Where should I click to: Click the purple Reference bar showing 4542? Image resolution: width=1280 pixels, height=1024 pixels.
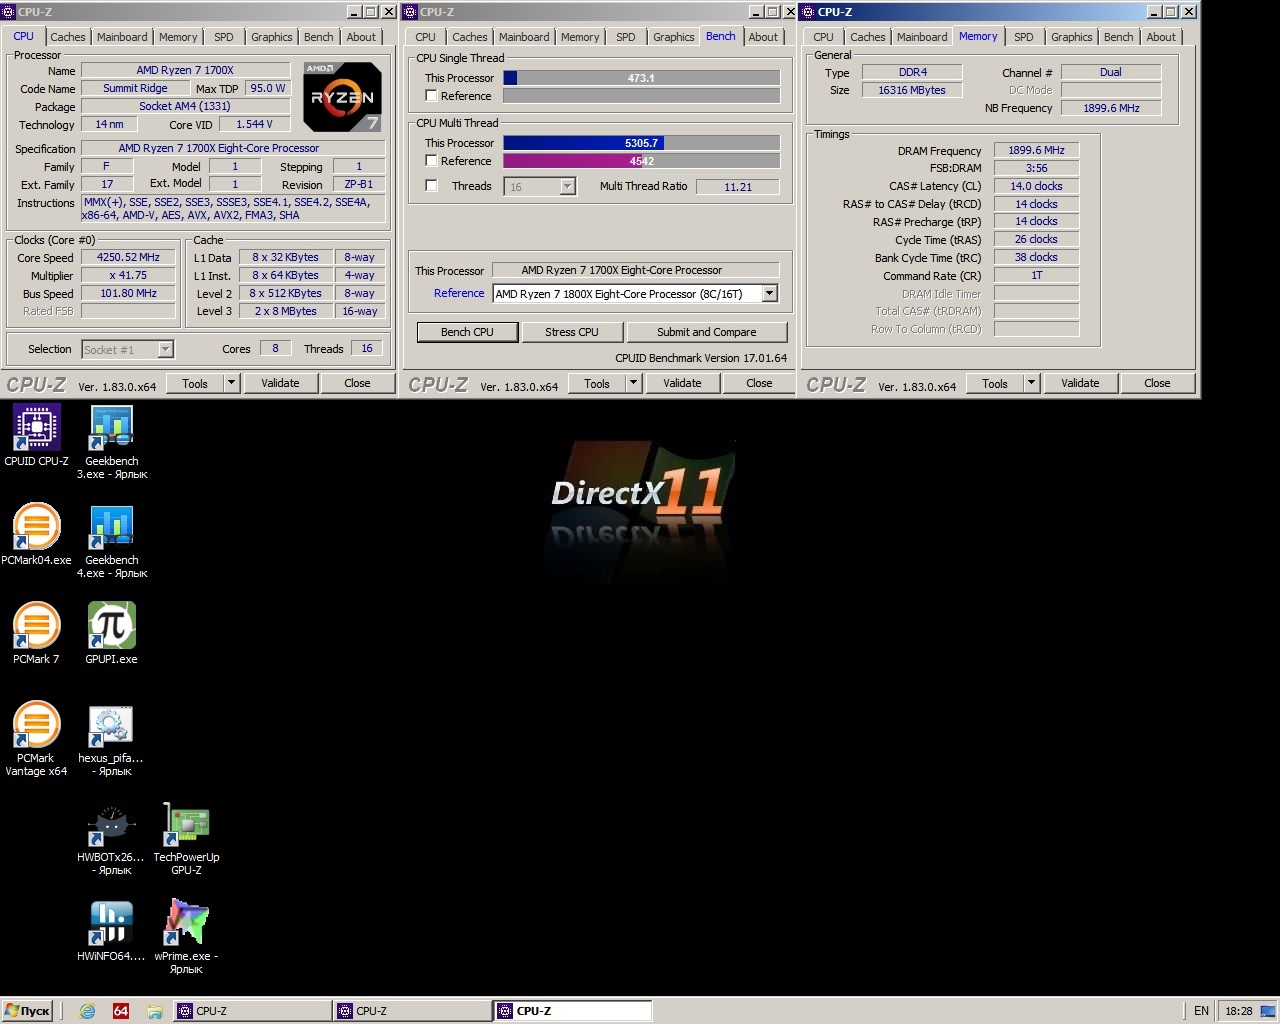click(641, 161)
